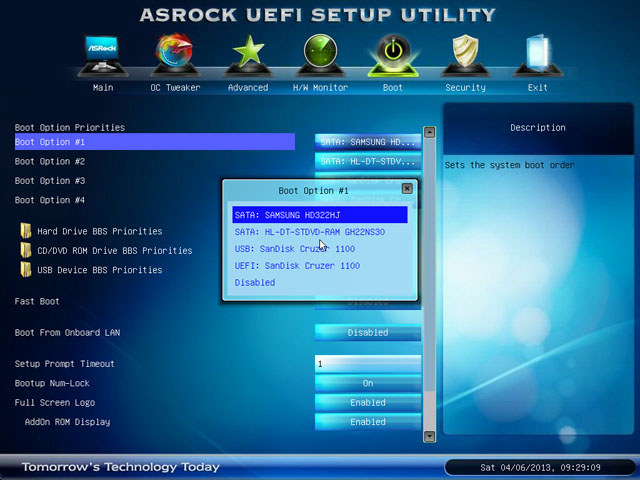Click the Exit door icon
The height and width of the screenshot is (480, 640).
tap(538, 55)
